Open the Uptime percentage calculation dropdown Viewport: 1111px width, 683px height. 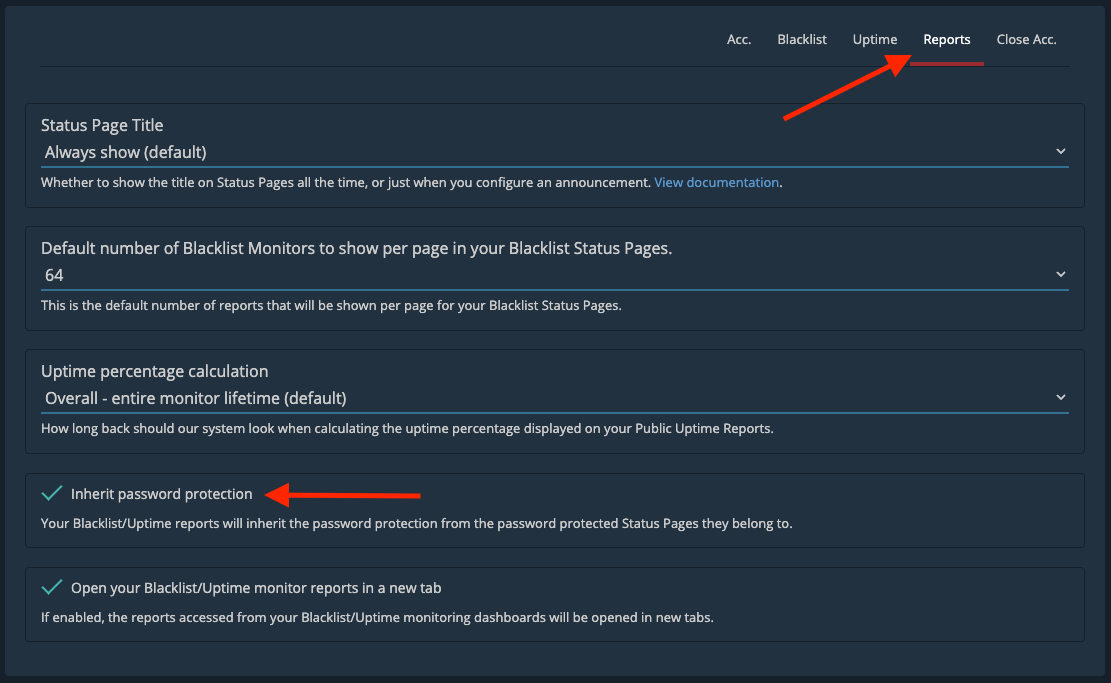pyautogui.click(x=555, y=398)
